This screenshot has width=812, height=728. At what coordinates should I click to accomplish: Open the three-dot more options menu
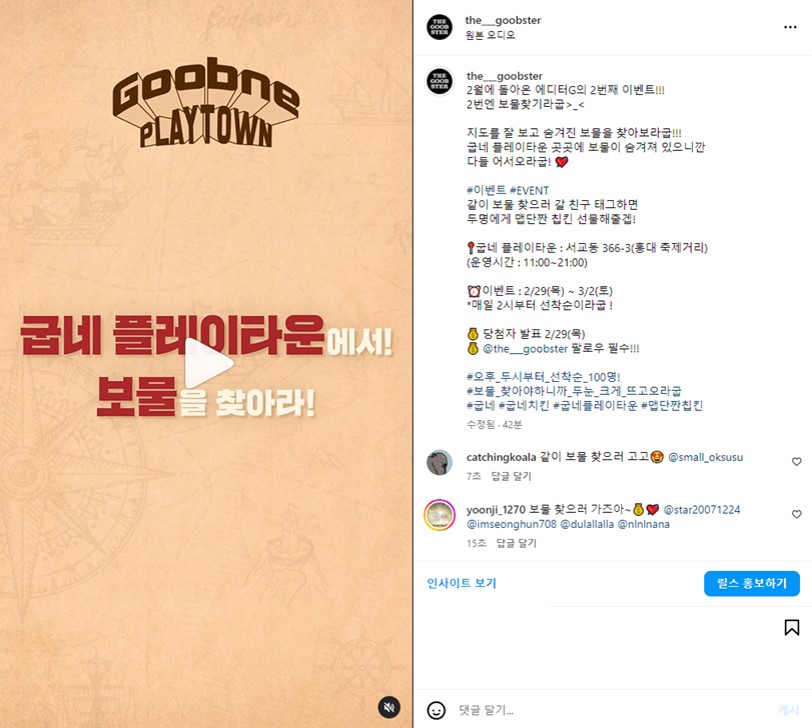[x=790, y=27]
